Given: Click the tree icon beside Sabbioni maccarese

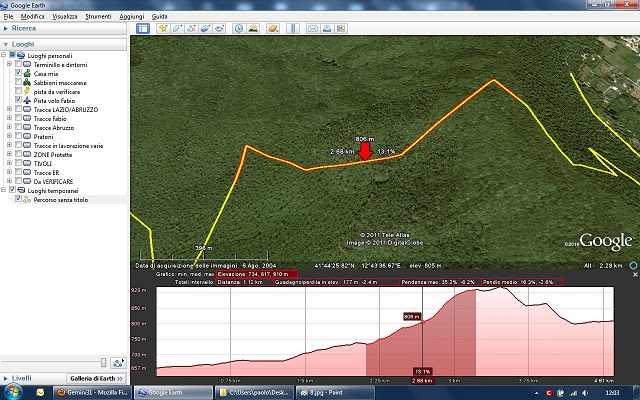Looking at the screenshot, I should click(x=27, y=82).
